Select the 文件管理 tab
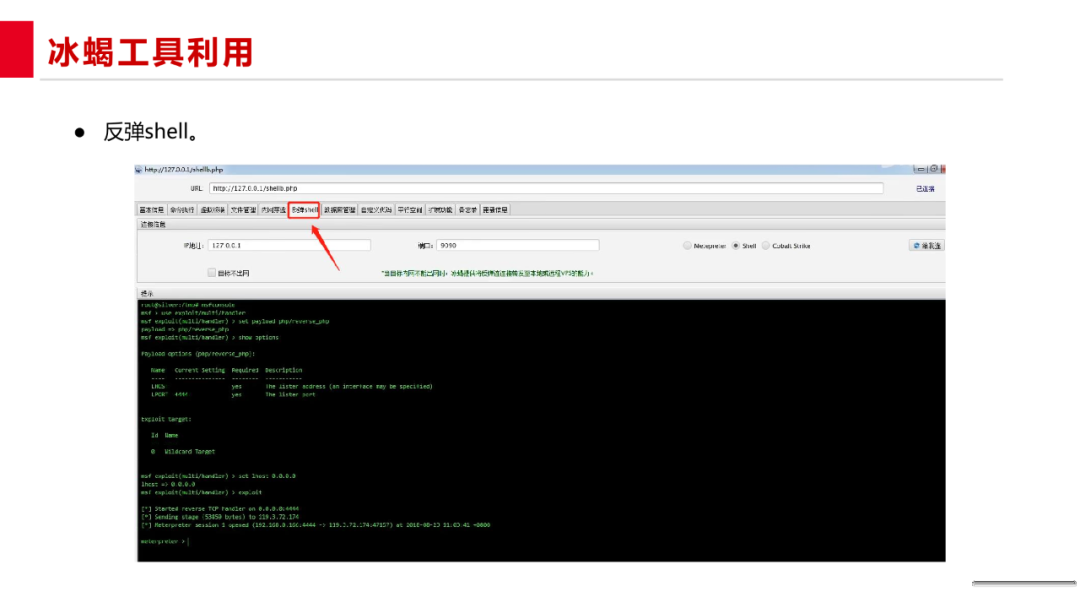This screenshot has height=608, width=1080. click(243, 210)
